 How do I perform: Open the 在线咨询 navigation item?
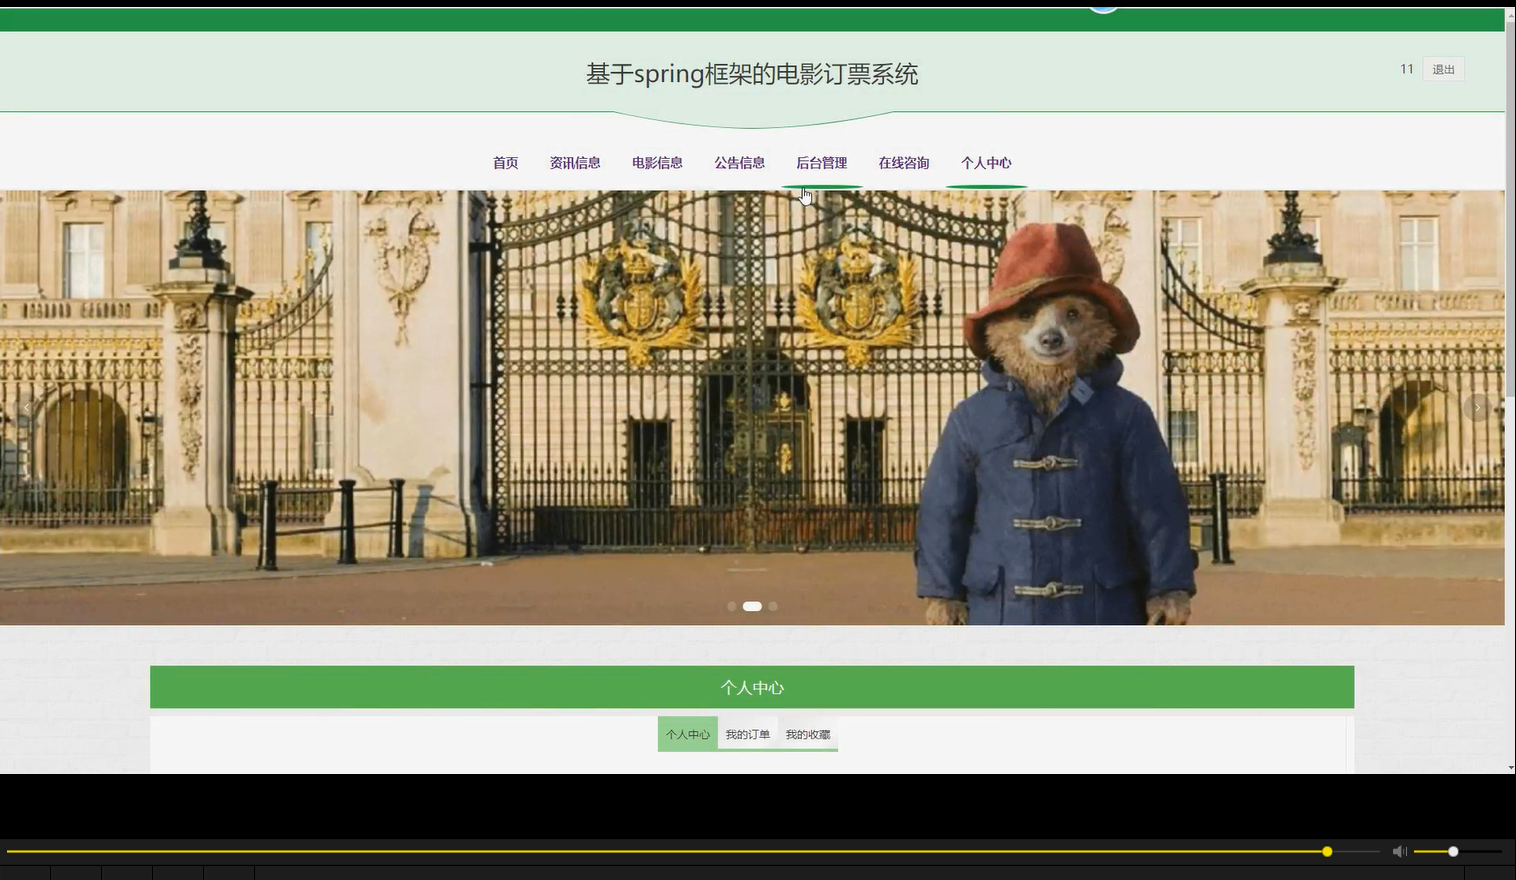(x=903, y=162)
